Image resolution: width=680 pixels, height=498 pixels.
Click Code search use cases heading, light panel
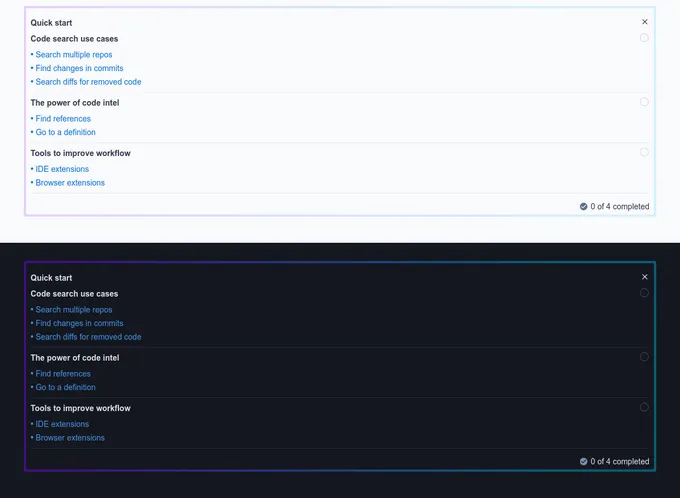74,39
